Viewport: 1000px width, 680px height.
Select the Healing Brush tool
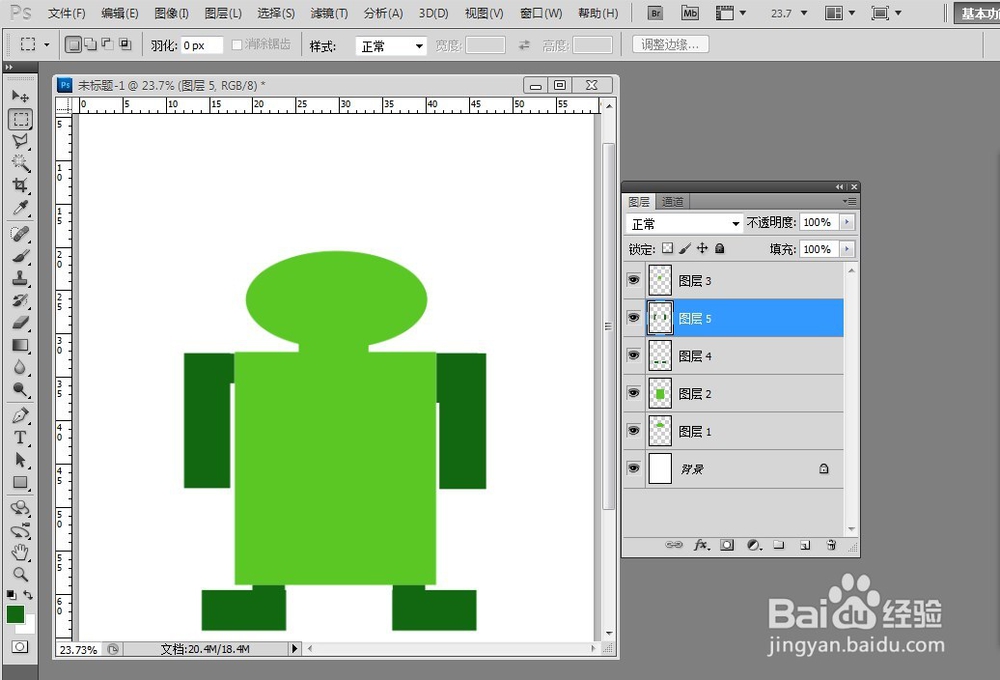[20, 234]
